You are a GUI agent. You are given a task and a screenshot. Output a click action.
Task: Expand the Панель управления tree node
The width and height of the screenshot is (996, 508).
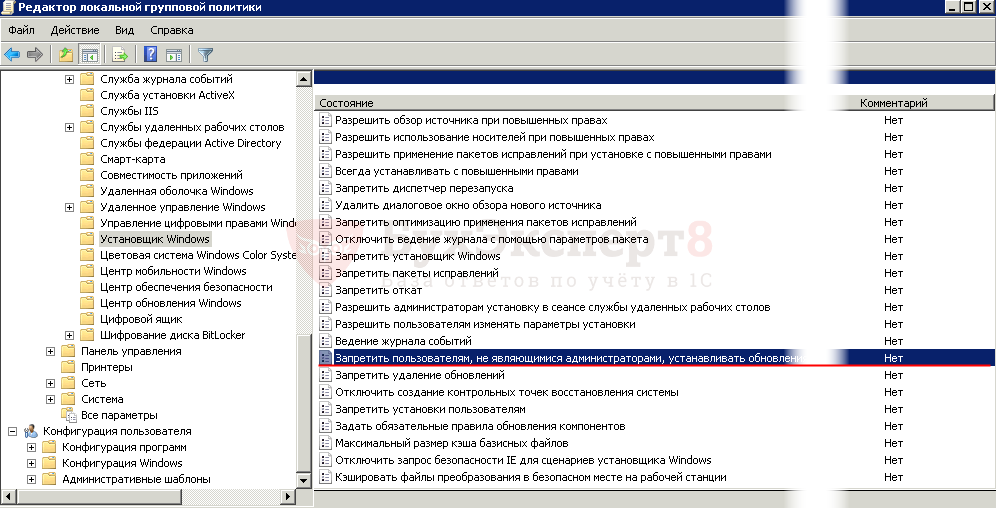[50, 351]
